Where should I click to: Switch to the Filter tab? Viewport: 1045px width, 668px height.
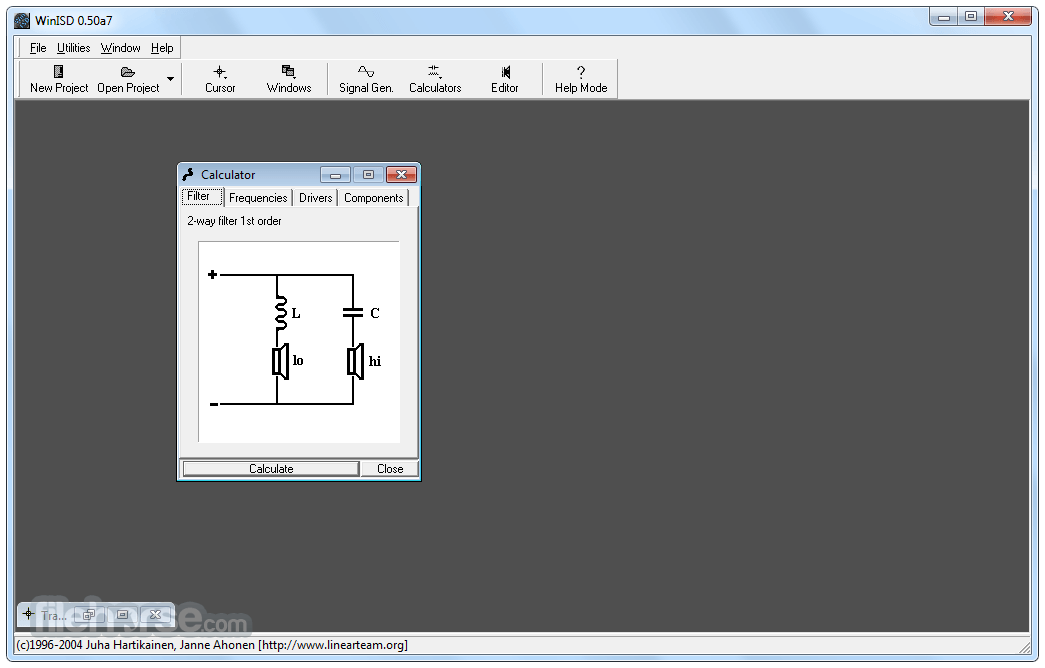[x=201, y=197]
